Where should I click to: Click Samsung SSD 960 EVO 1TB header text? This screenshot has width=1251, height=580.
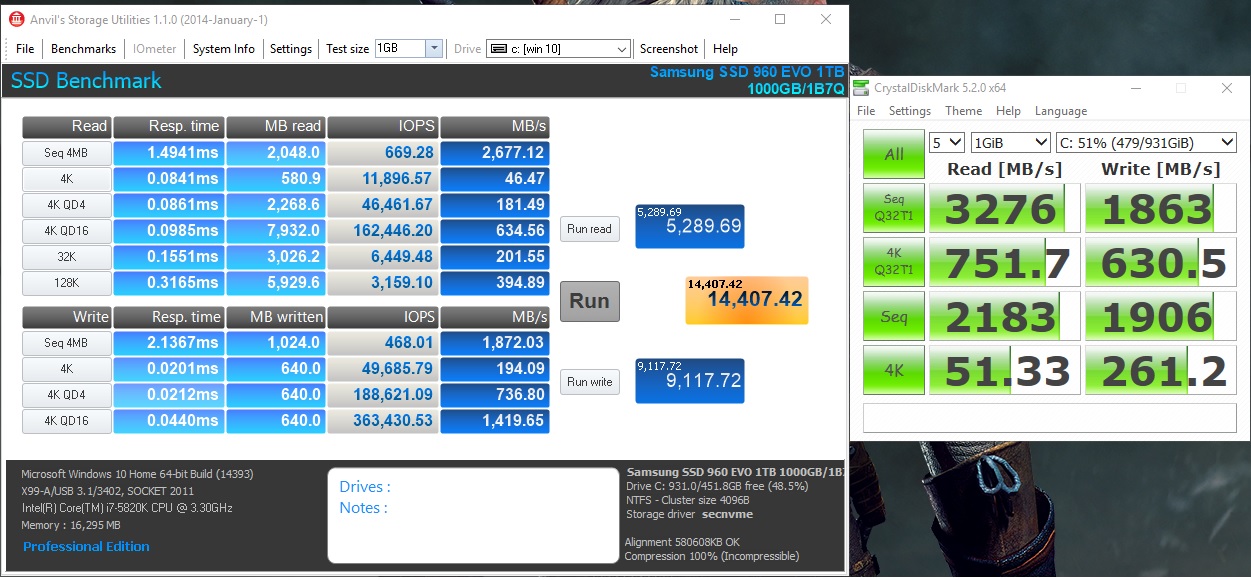coord(747,72)
